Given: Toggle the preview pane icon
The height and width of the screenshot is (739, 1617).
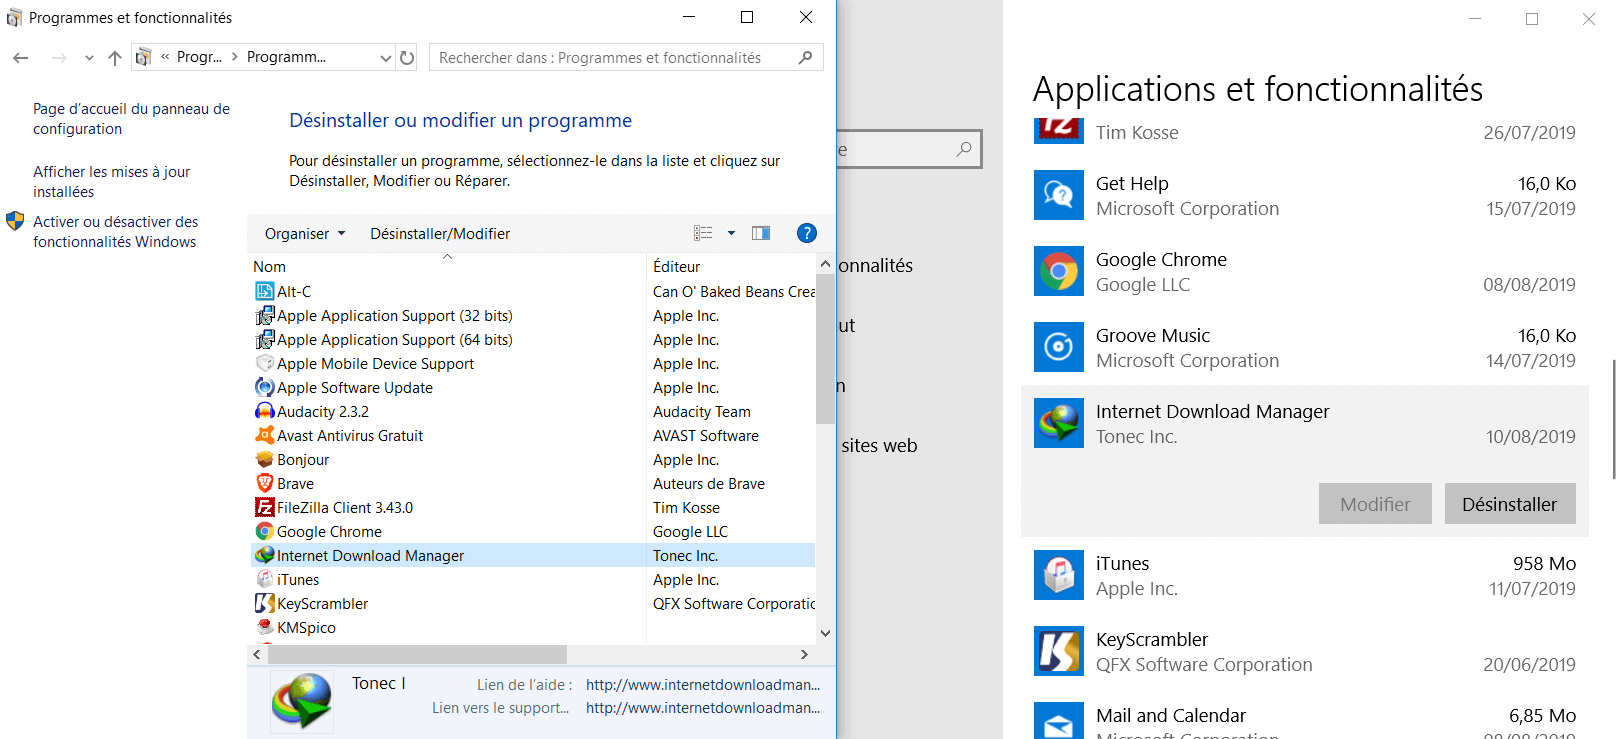Looking at the screenshot, I should [x=761, y=233].
